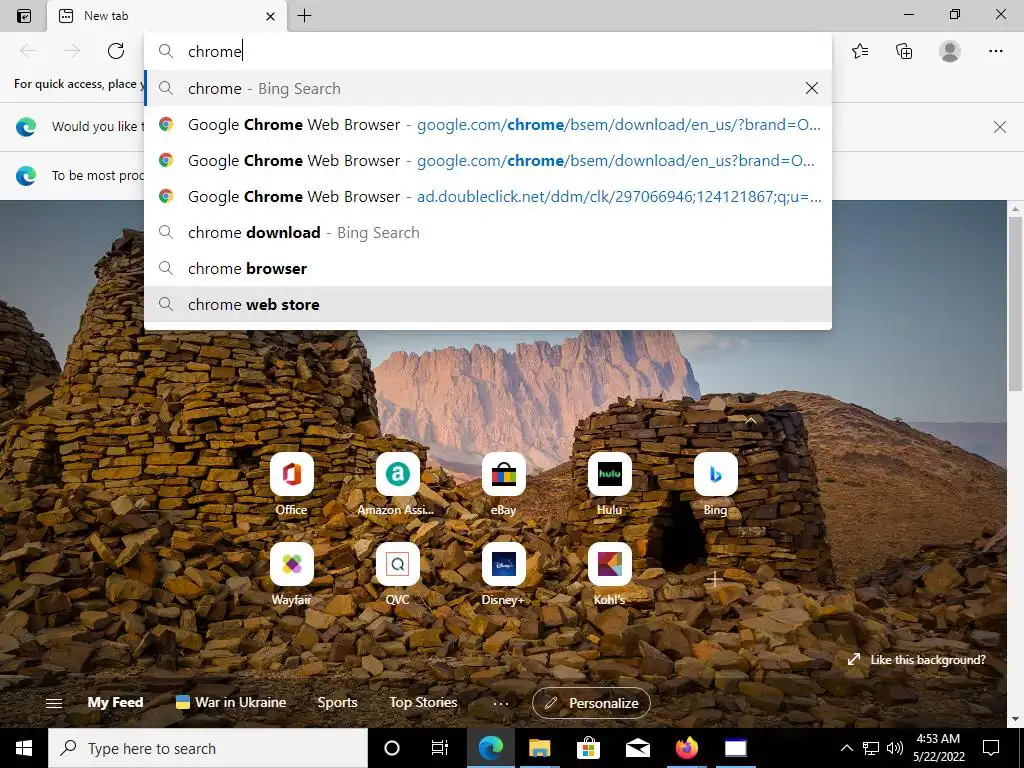Select the Sports feed tab

click(337, 702)
